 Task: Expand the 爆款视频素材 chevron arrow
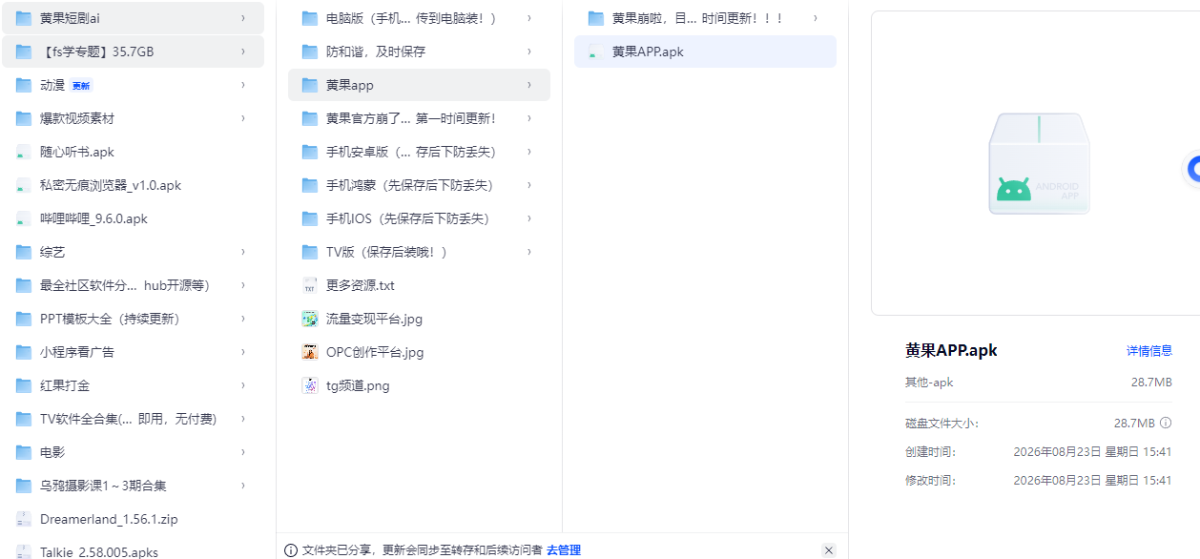(x=243, y=118)
